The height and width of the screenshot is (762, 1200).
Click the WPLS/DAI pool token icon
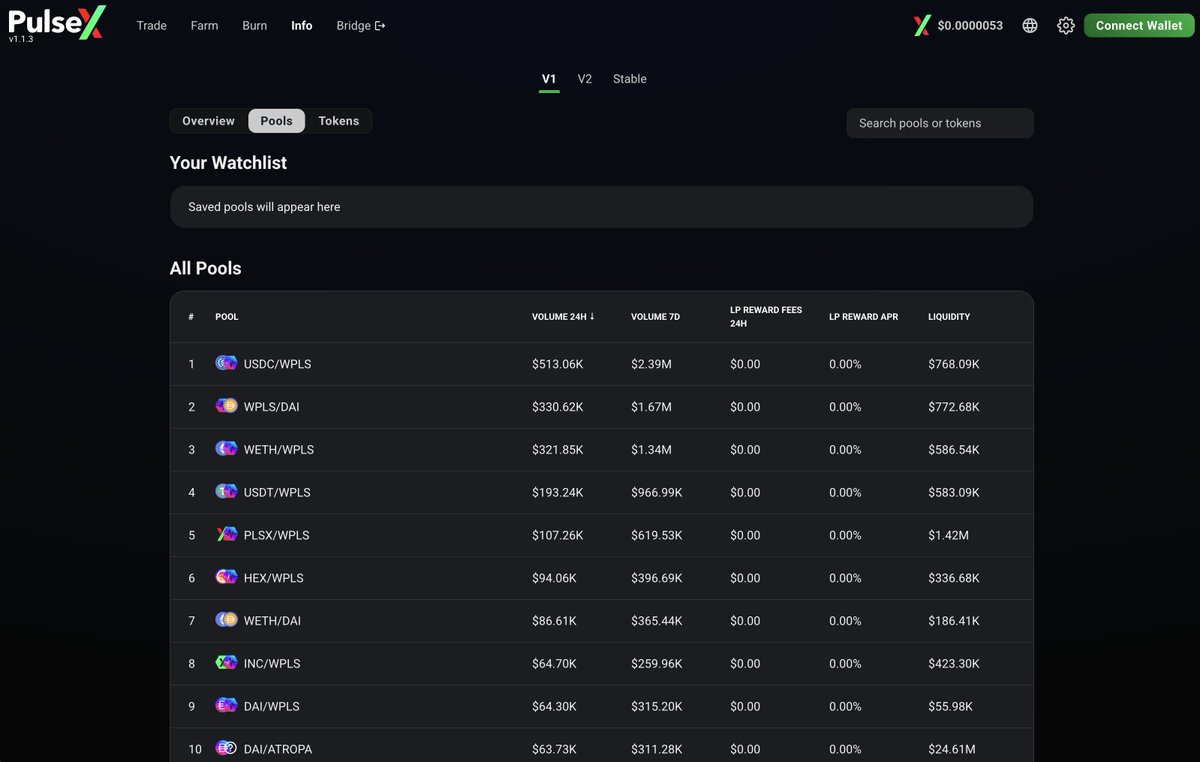tap(226, 407)
